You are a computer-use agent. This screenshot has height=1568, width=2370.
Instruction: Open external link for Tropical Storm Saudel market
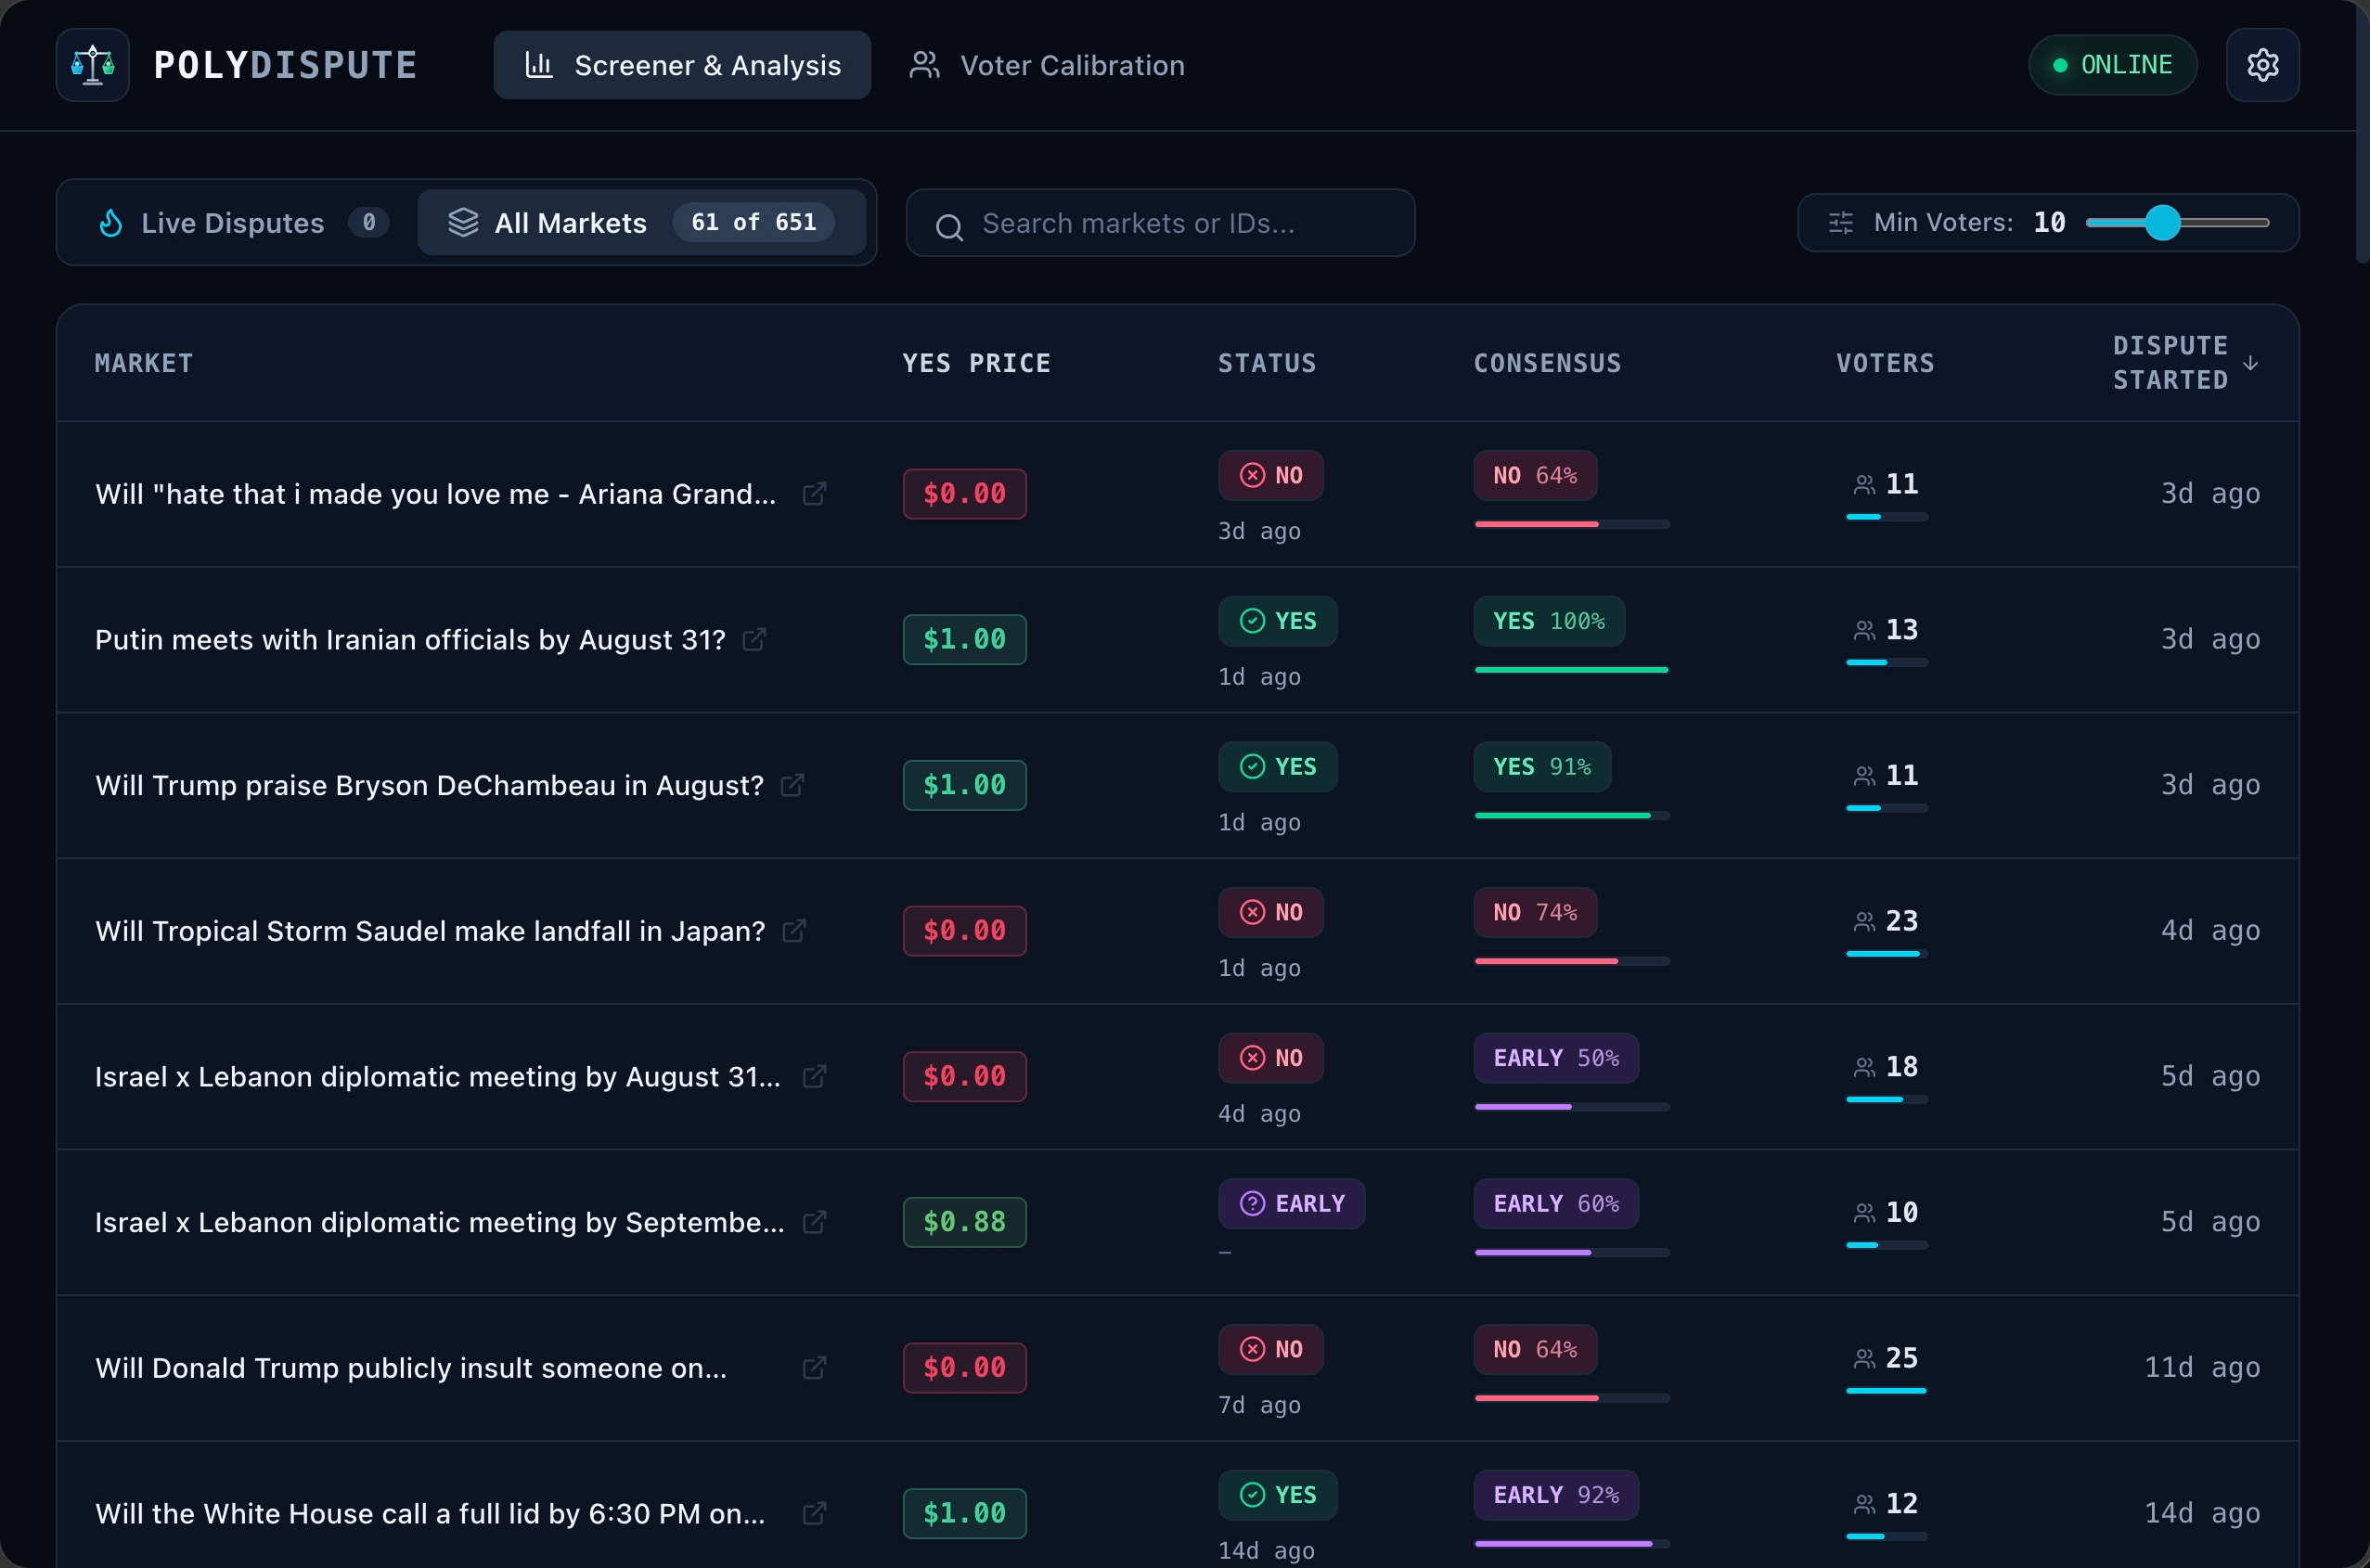point(794,931)
